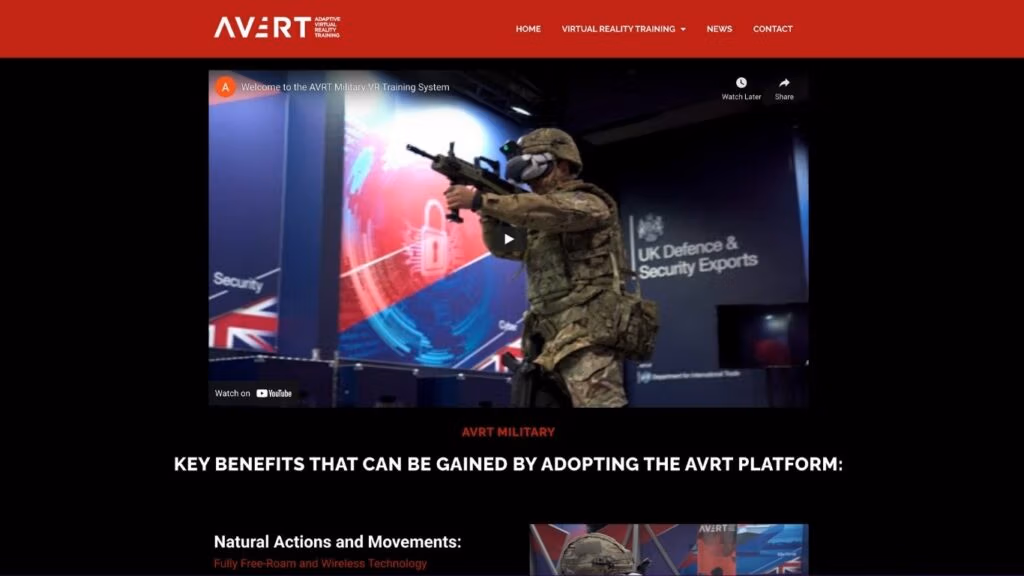
Task: Click the Watch Later clock icon
Action: pos(741,83)
